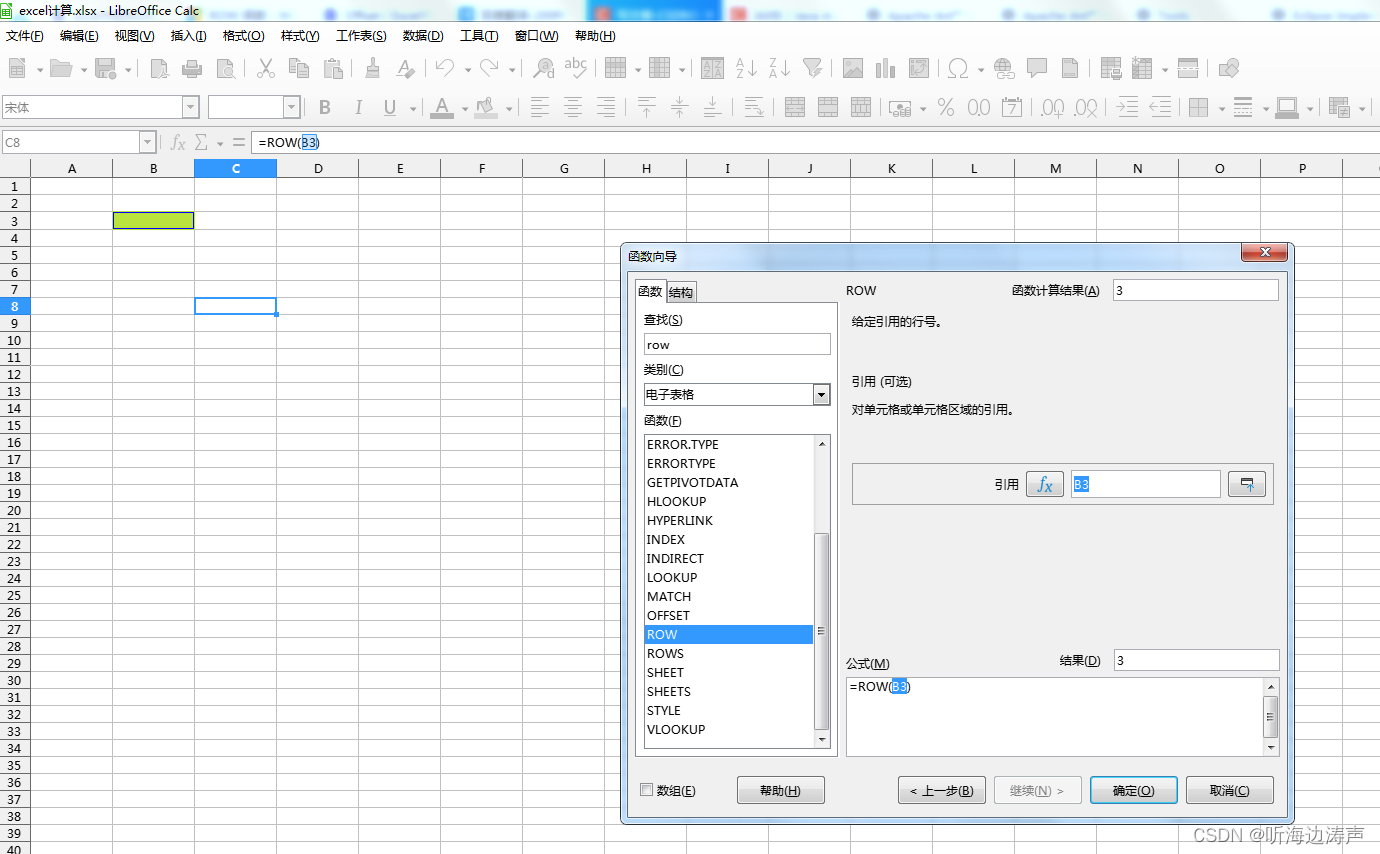
Task: Click the AutoFilter funnel icon
Action: point(813,68)
